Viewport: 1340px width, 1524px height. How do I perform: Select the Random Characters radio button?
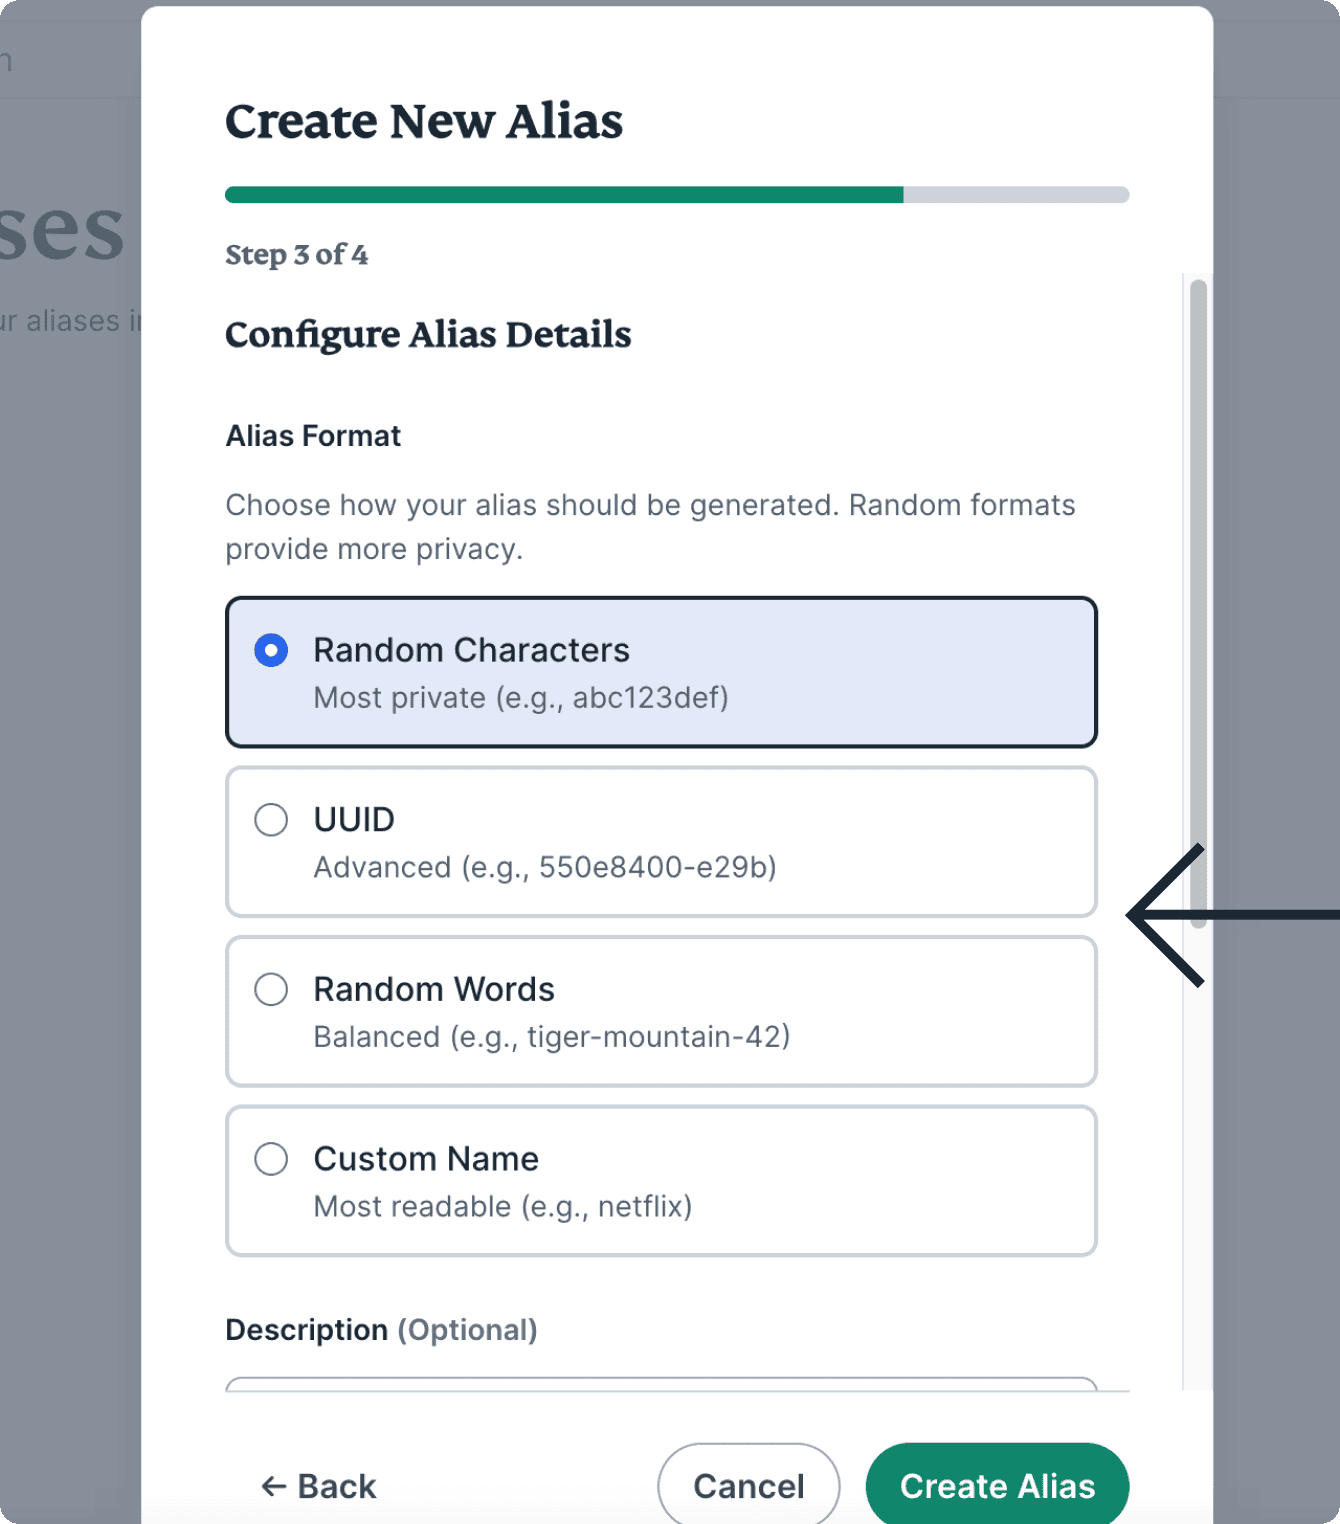click(x=271, y=651)
